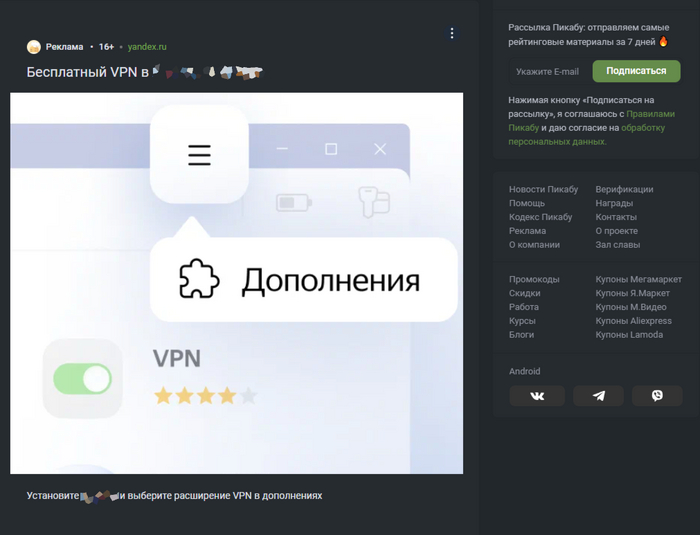The image size is (700, 535).
Task: Open Купоны Мегамаркет link
Action: tap(638, 280)
